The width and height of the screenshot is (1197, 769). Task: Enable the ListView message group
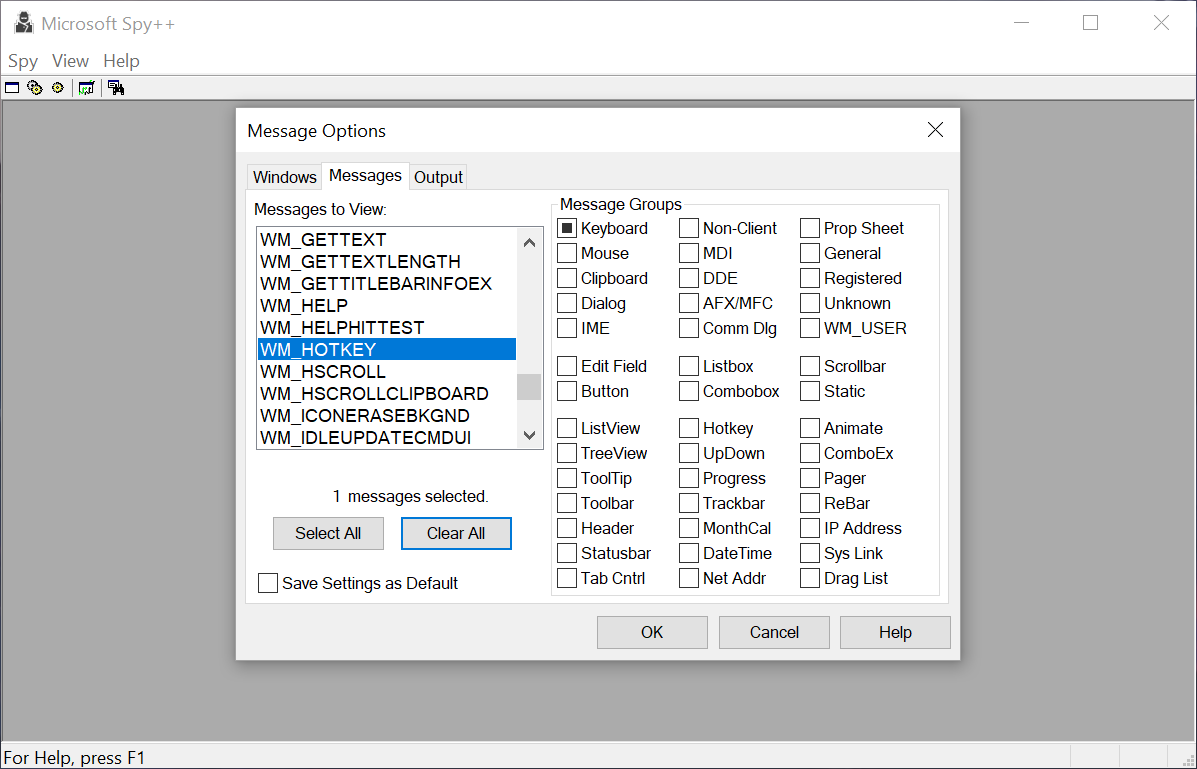[x=567, y=428]
